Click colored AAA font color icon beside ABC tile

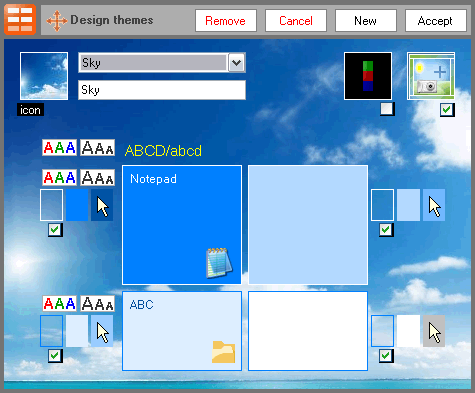(x=59, y=304)
